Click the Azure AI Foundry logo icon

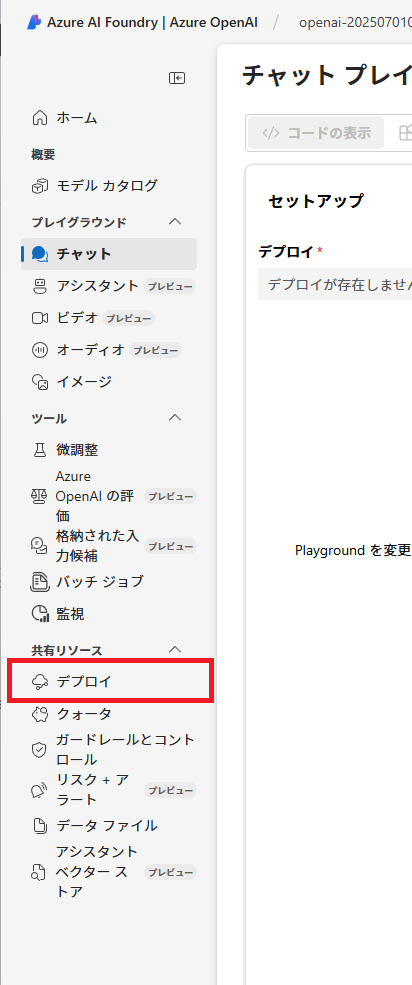point(33,23)
